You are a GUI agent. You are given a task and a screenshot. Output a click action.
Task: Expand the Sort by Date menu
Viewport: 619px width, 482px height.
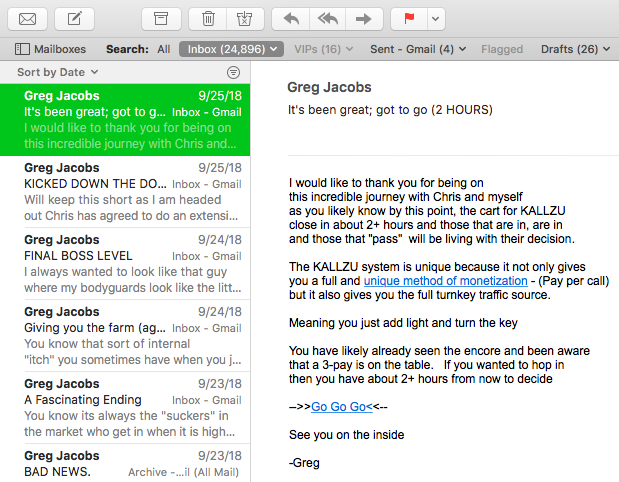click(57, 72)
